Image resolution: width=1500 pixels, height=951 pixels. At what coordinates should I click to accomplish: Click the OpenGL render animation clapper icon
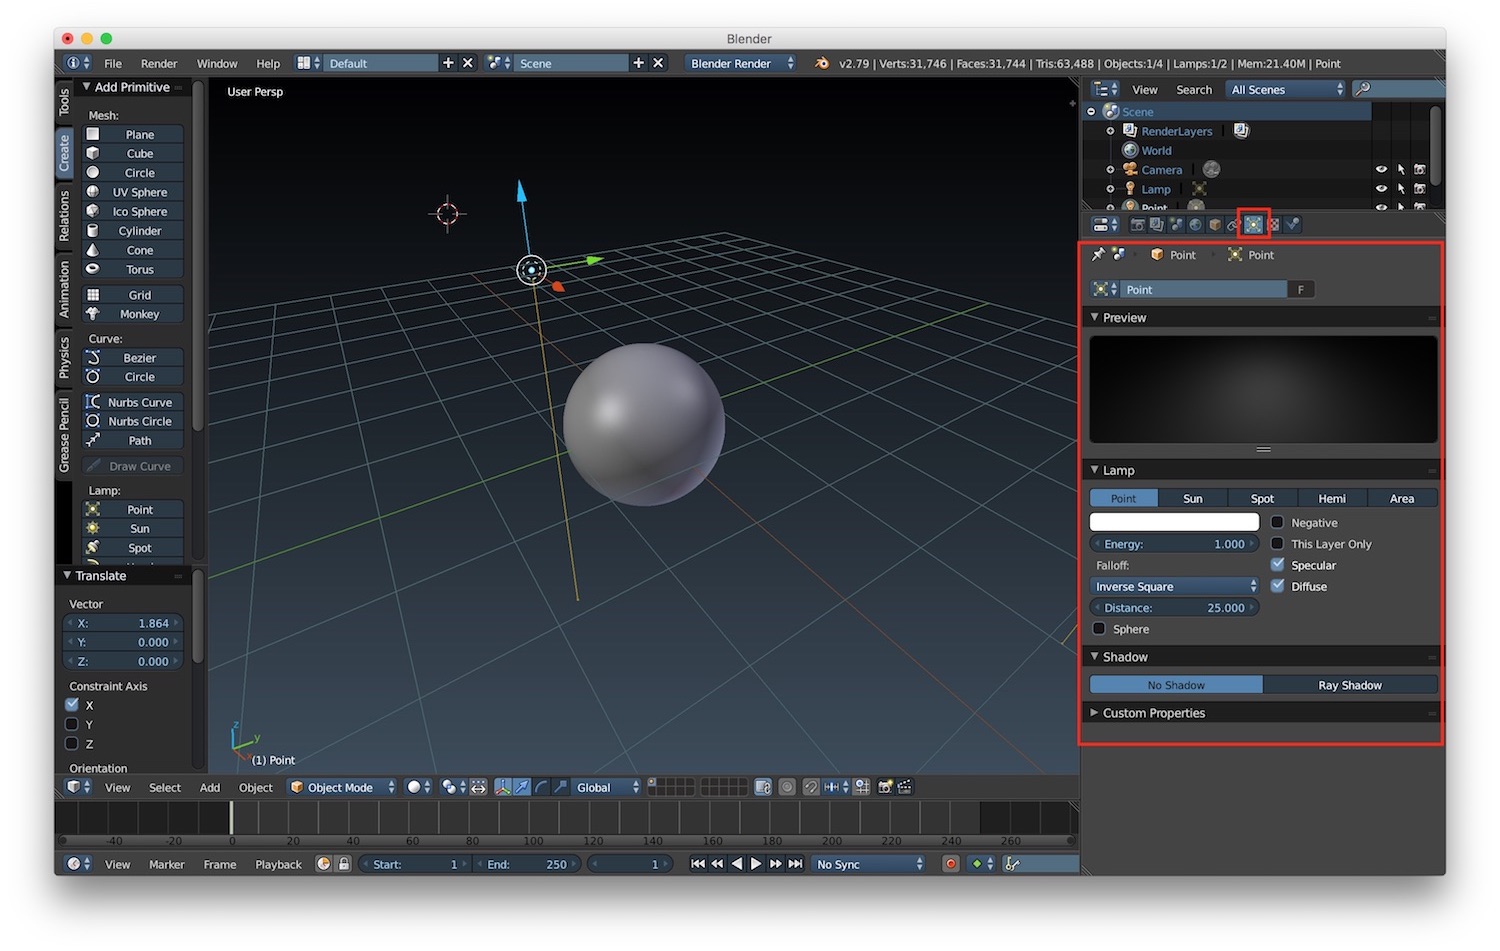[904, 787]
